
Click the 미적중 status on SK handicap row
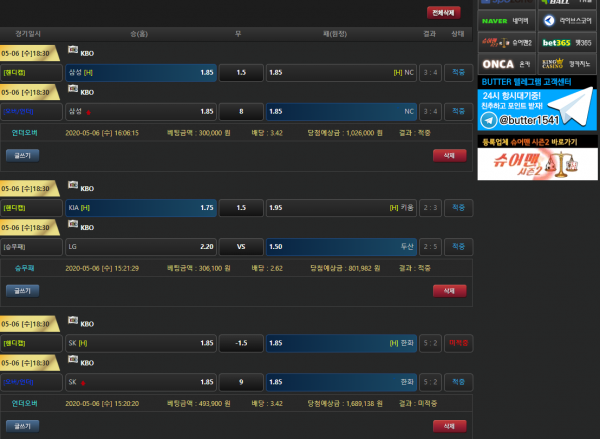coord(458,343)
